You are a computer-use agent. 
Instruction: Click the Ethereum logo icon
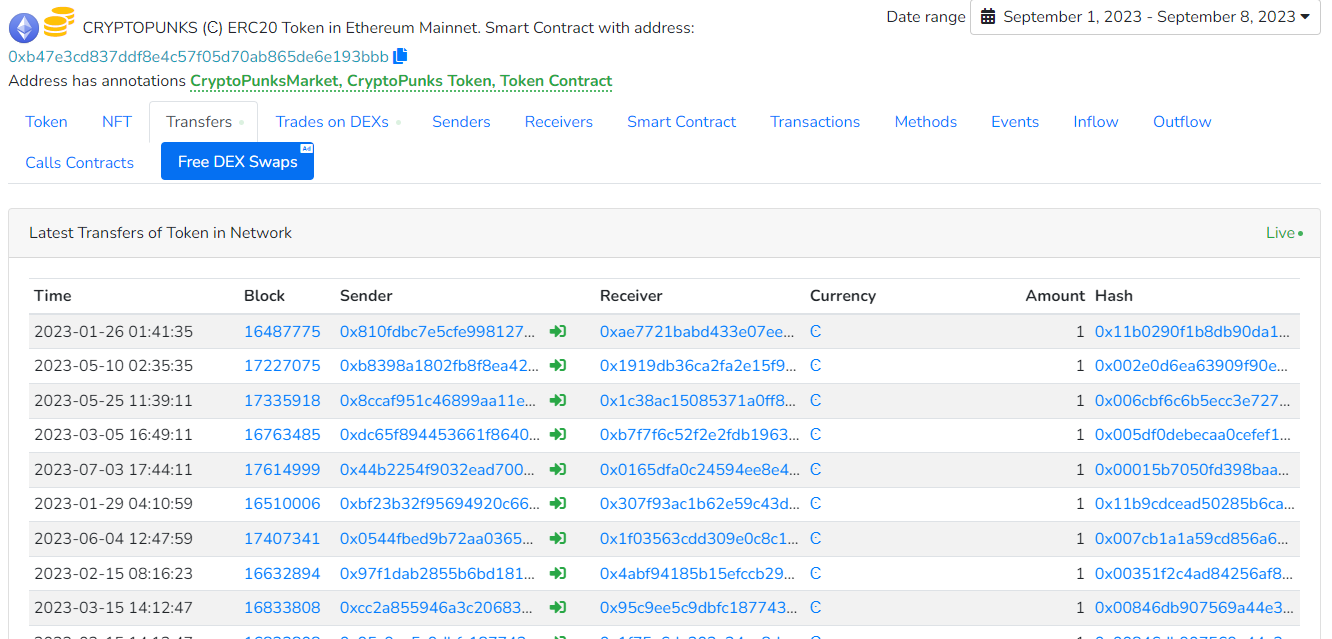point(24,27)
